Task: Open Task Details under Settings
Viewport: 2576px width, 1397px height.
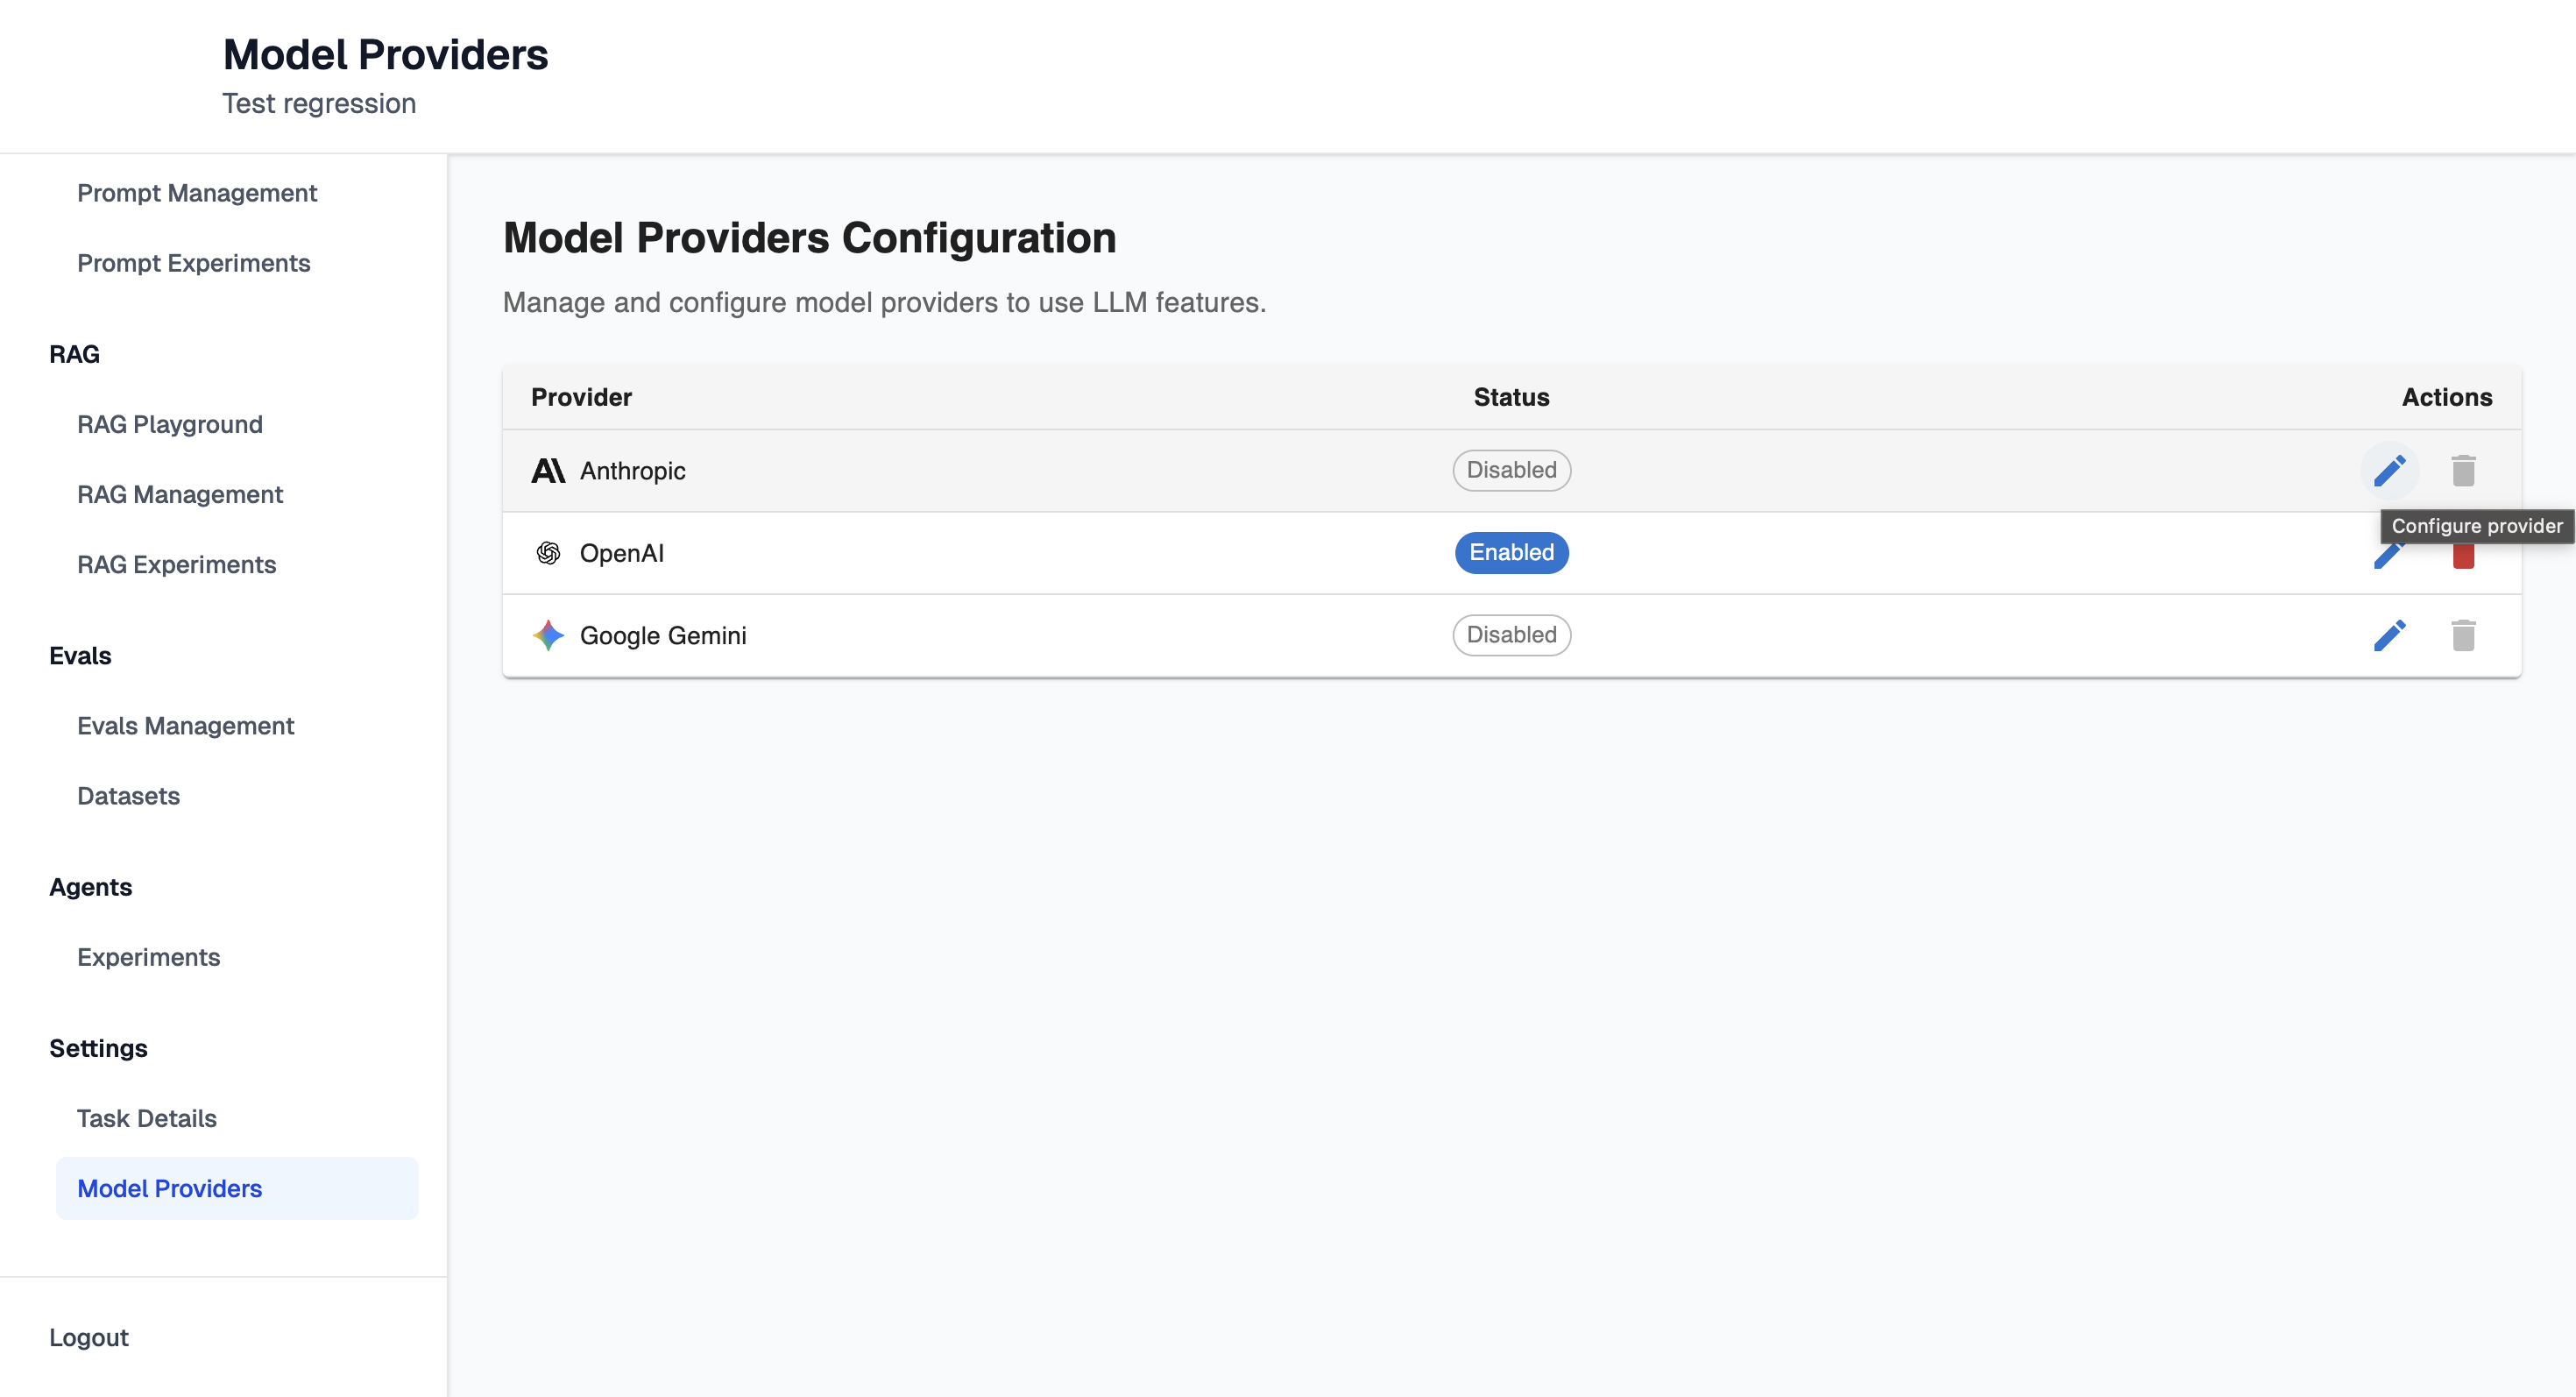Action: pos(147,1118)
